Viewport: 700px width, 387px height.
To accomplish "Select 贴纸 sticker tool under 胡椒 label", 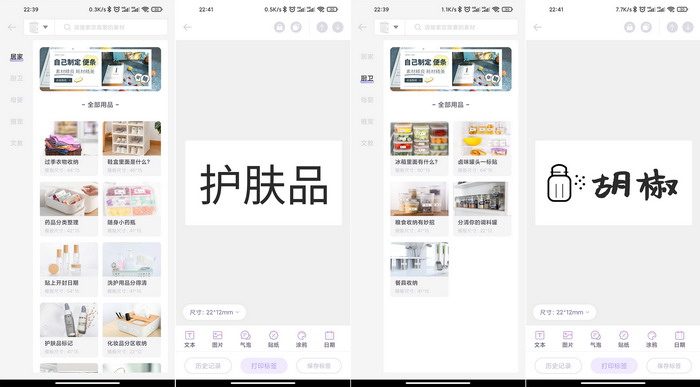I will 624,339.
